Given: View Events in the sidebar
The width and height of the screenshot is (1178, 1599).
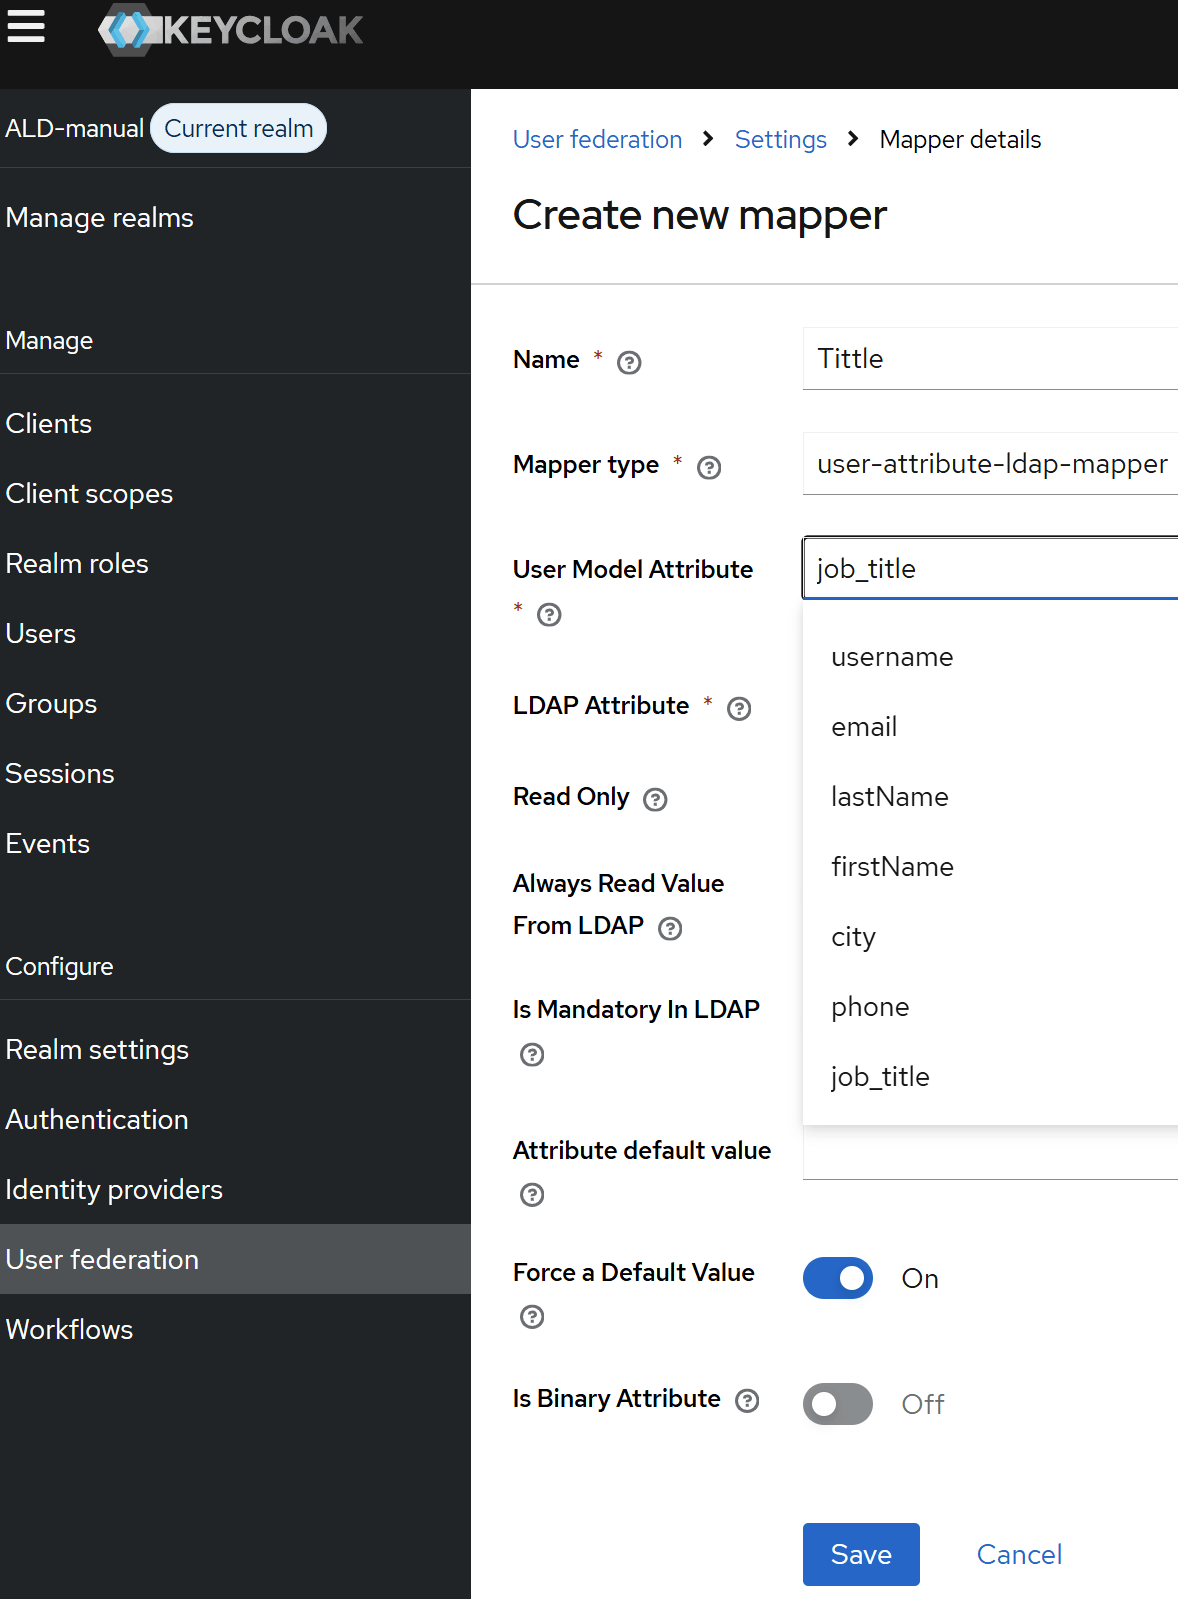Looking at the screenshot, I should [235, 844].
